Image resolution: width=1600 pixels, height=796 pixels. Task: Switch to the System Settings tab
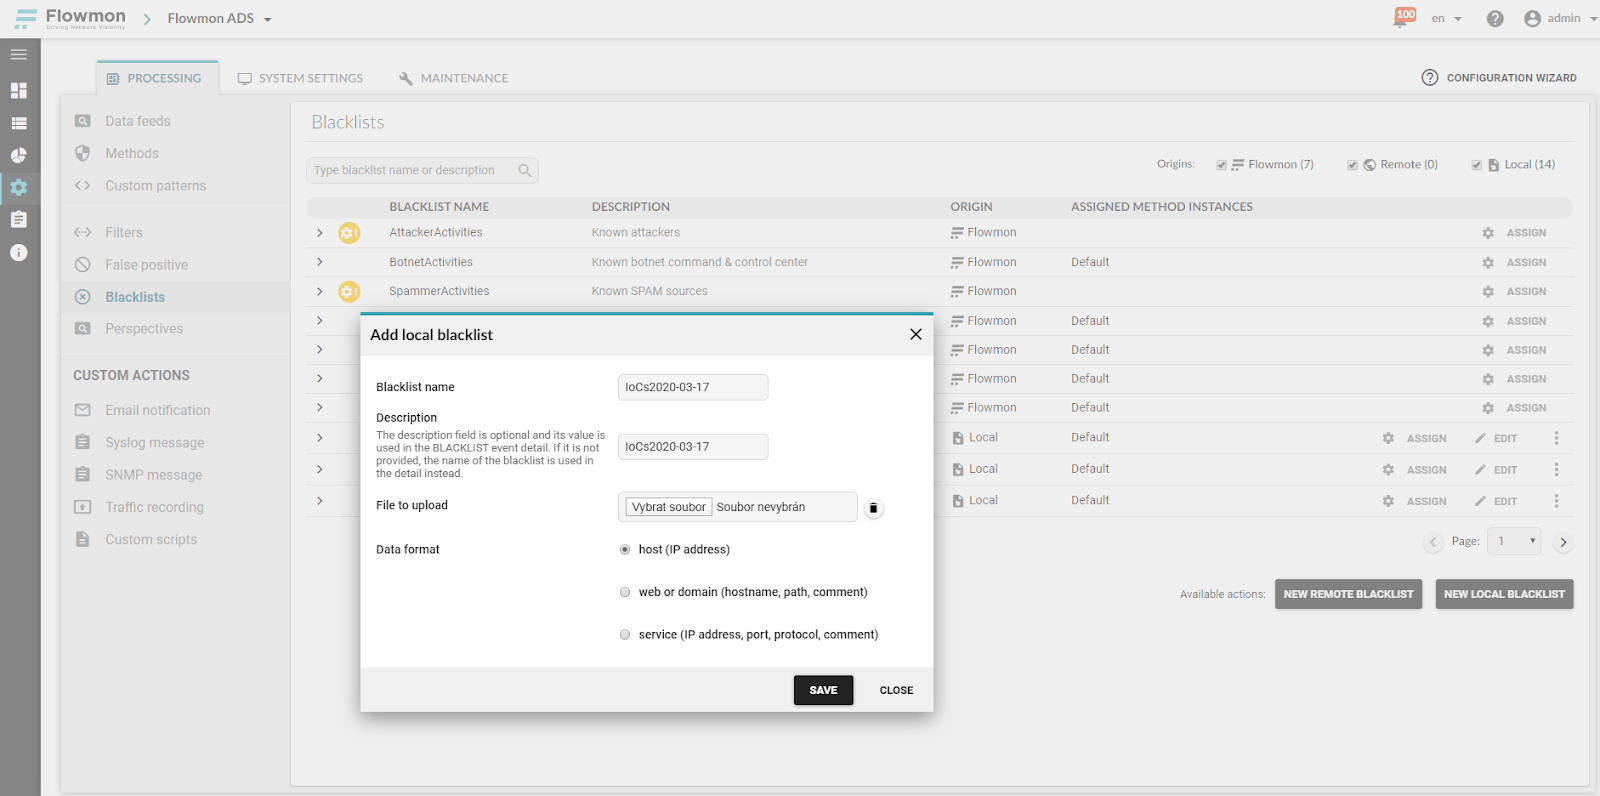click(x=300, y=78)
